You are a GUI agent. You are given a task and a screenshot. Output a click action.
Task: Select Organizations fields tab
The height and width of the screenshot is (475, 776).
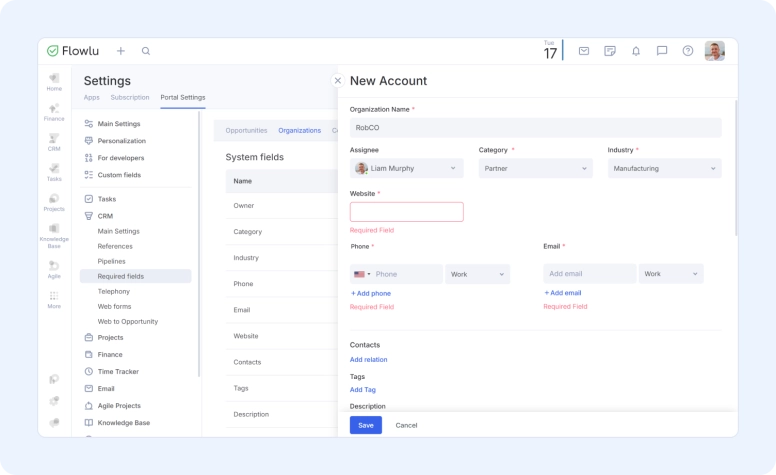299,131
